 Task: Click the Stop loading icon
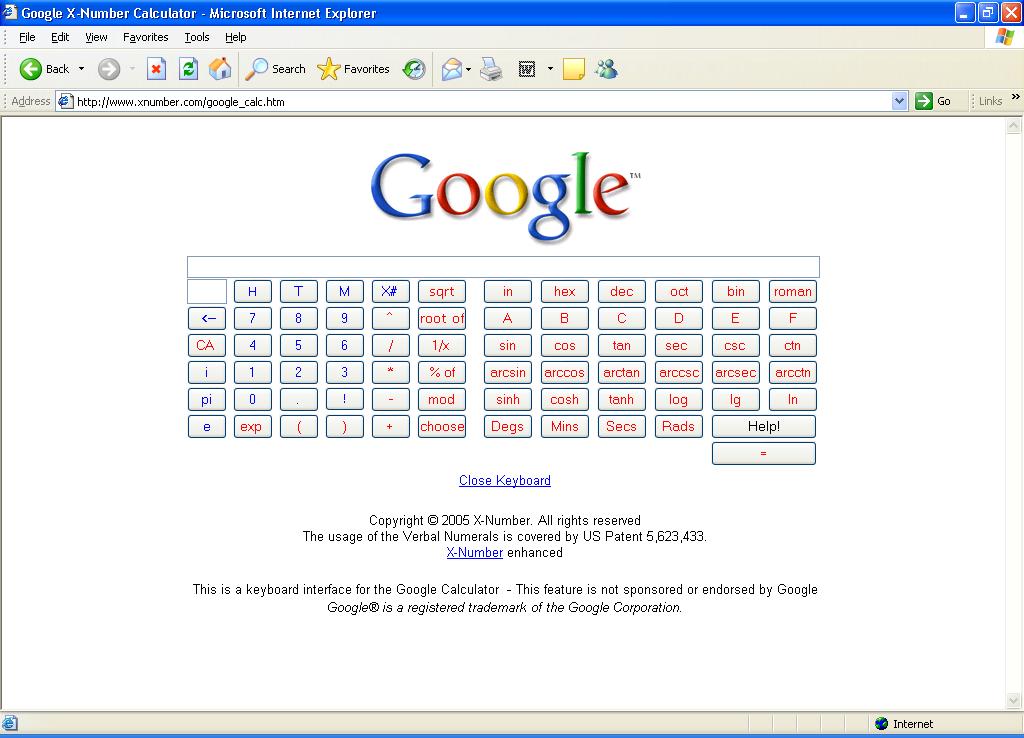point(156,69)
